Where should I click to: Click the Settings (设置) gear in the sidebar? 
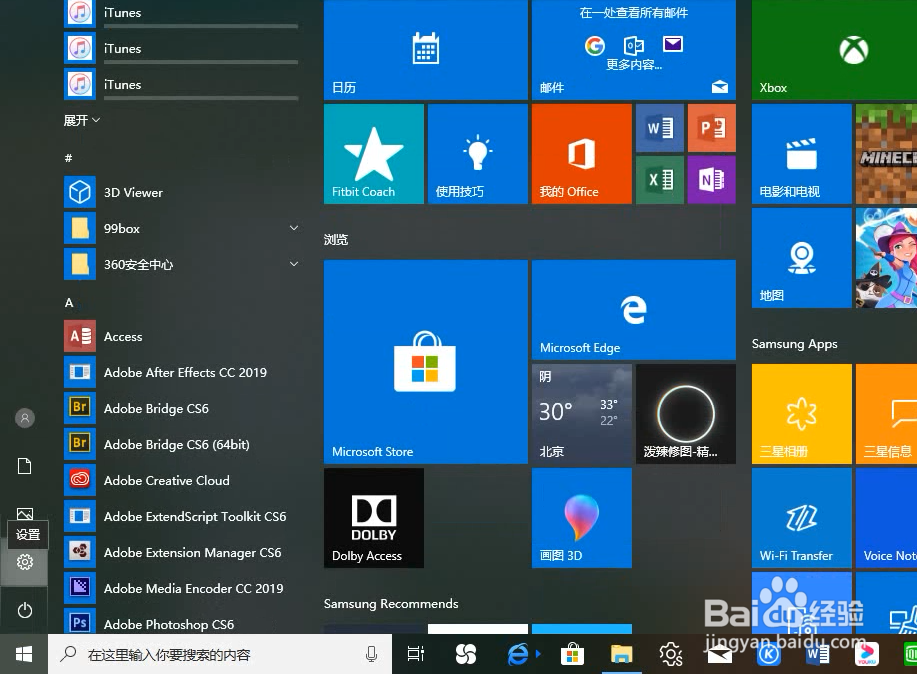pos(25,562)
